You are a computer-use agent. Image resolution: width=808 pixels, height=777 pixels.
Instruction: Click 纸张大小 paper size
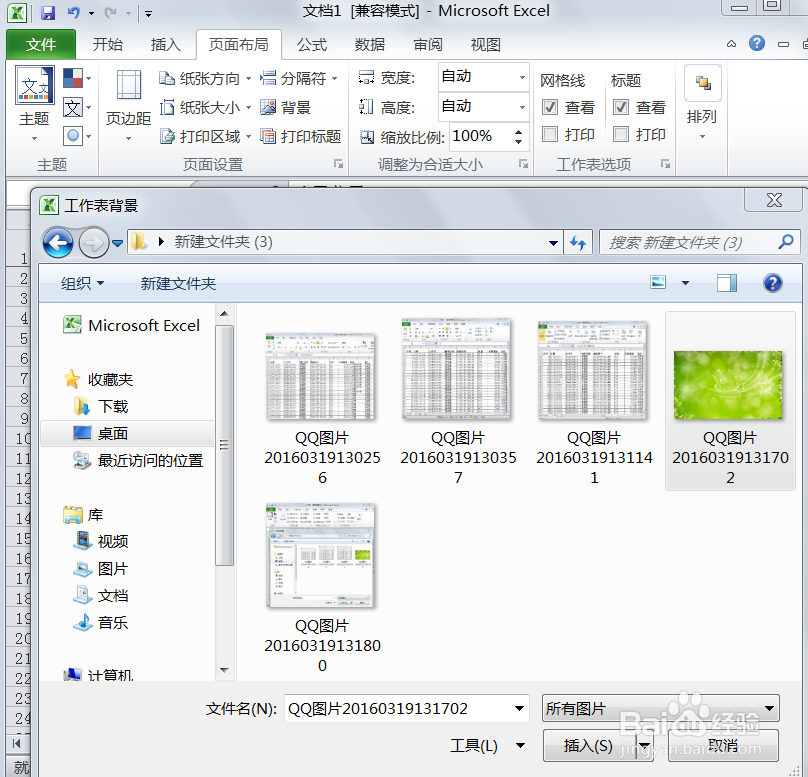tap(205, 107)
